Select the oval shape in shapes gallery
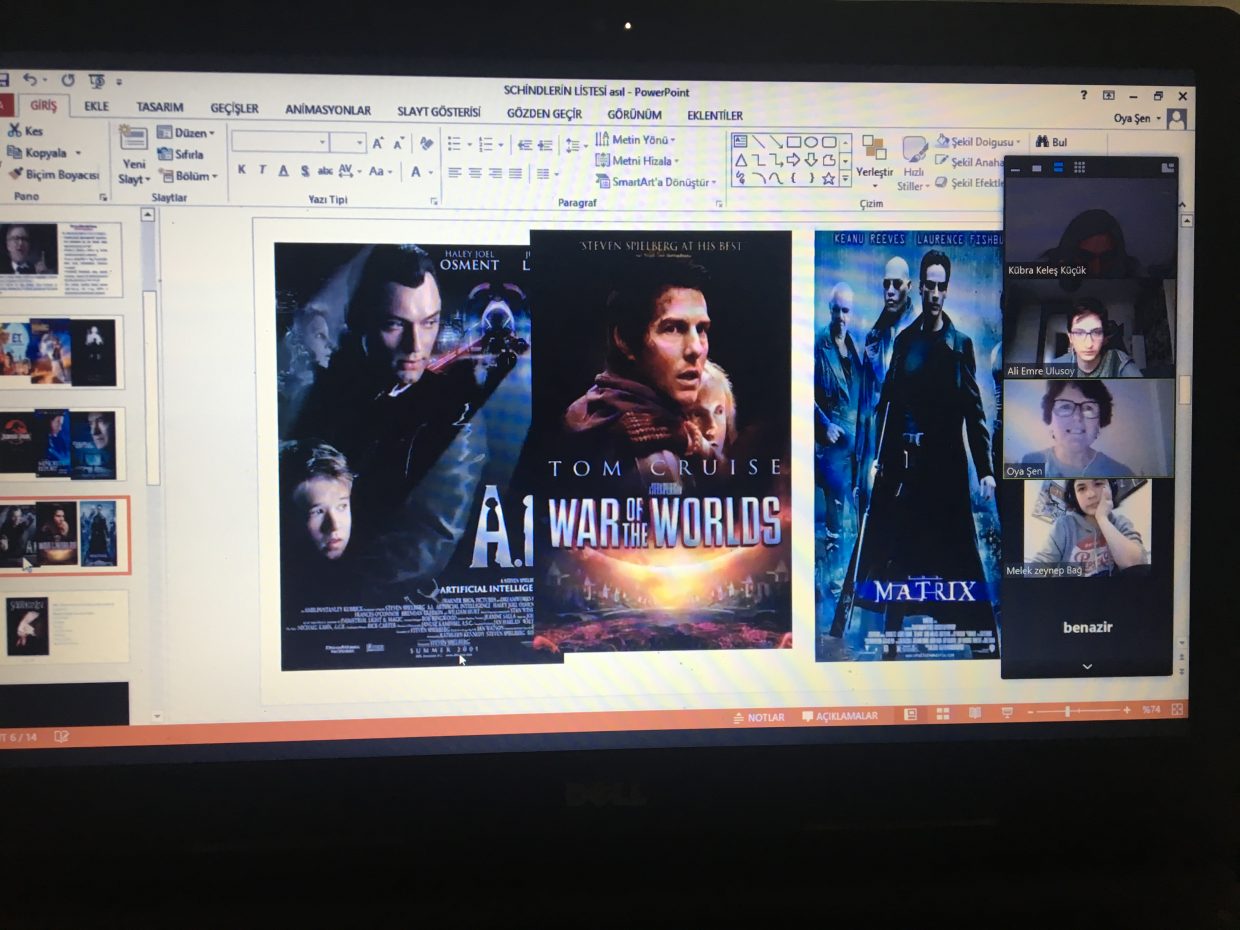This screenshot has height=930, width=1240. point(811,142)
